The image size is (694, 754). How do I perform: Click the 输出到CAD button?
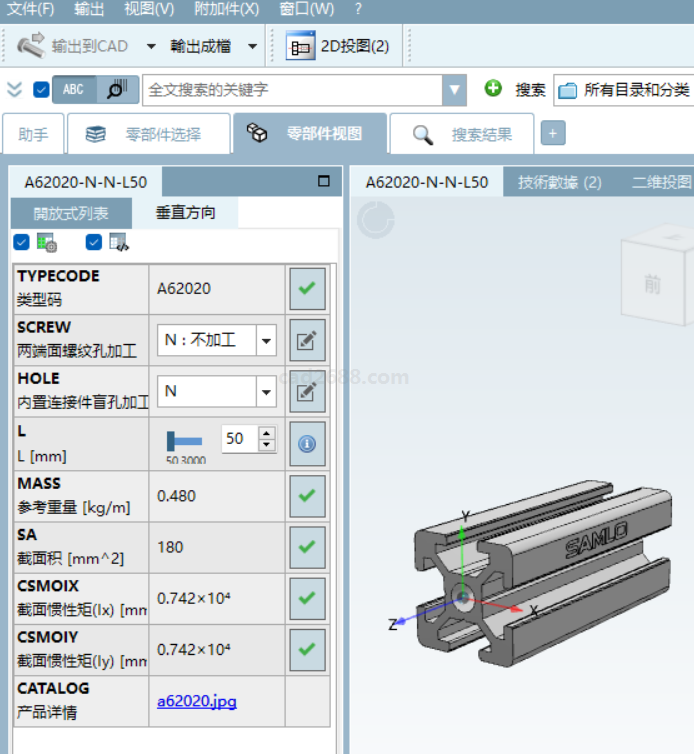tap(76, 46)
